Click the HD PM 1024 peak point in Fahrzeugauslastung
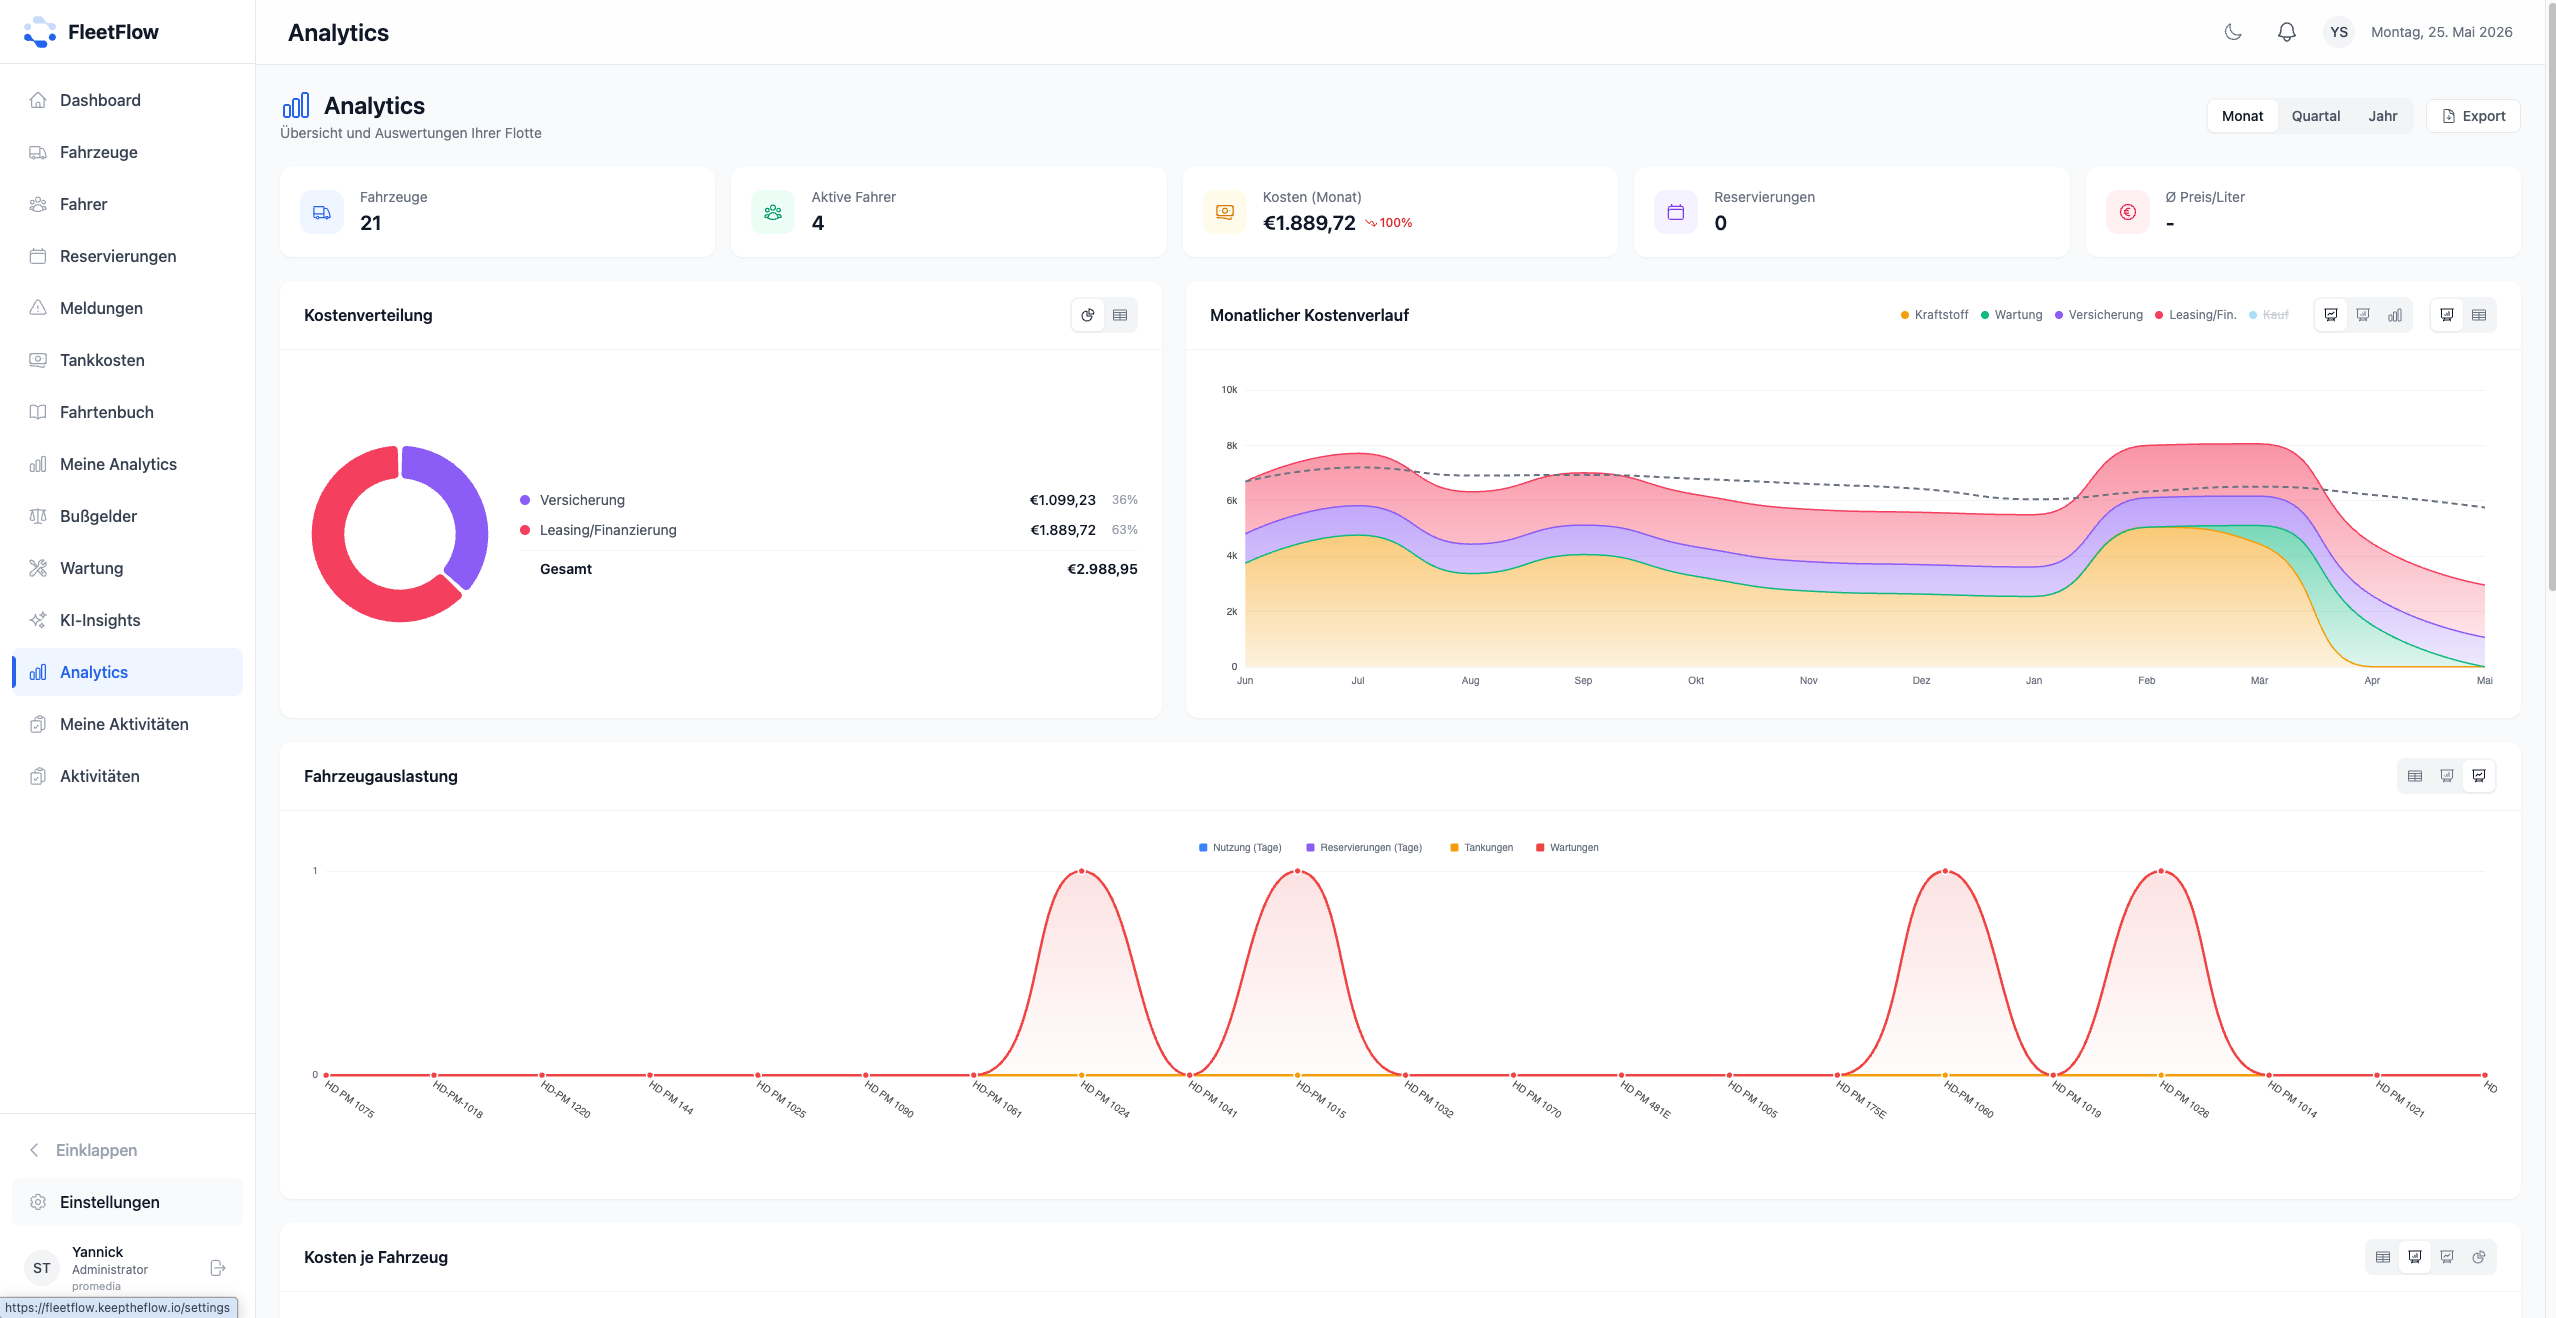 [1082, 871]
